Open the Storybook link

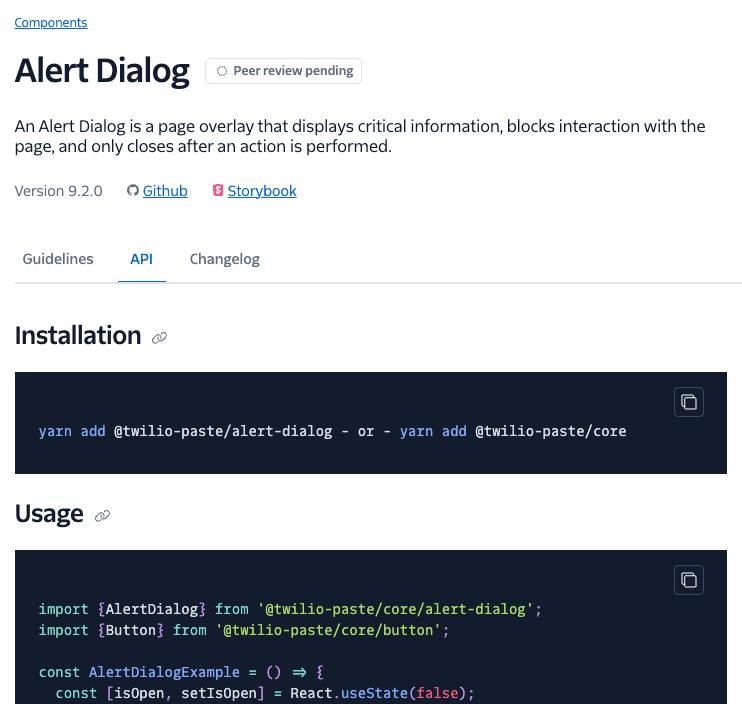(x=262, y=191)
